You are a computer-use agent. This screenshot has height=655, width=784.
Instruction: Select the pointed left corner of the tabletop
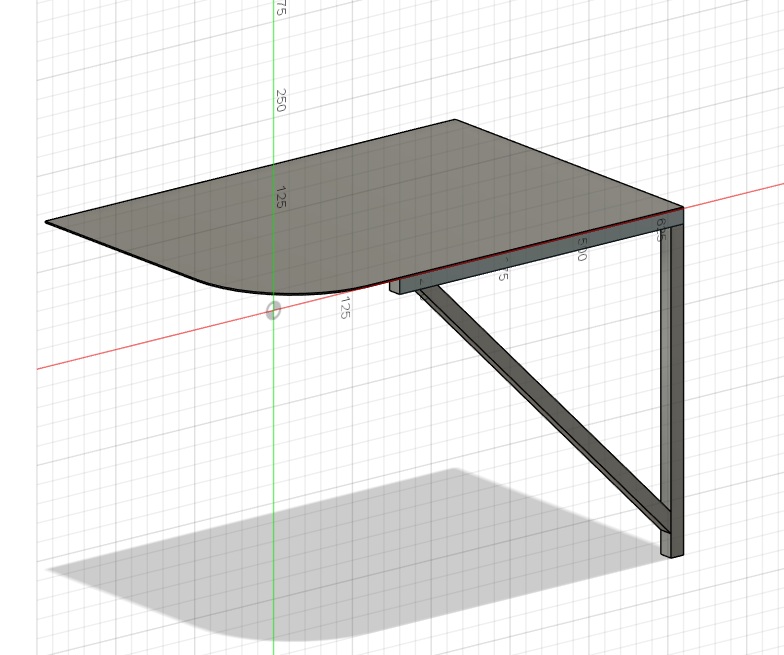pyautogui.click(x=48, y=222)
